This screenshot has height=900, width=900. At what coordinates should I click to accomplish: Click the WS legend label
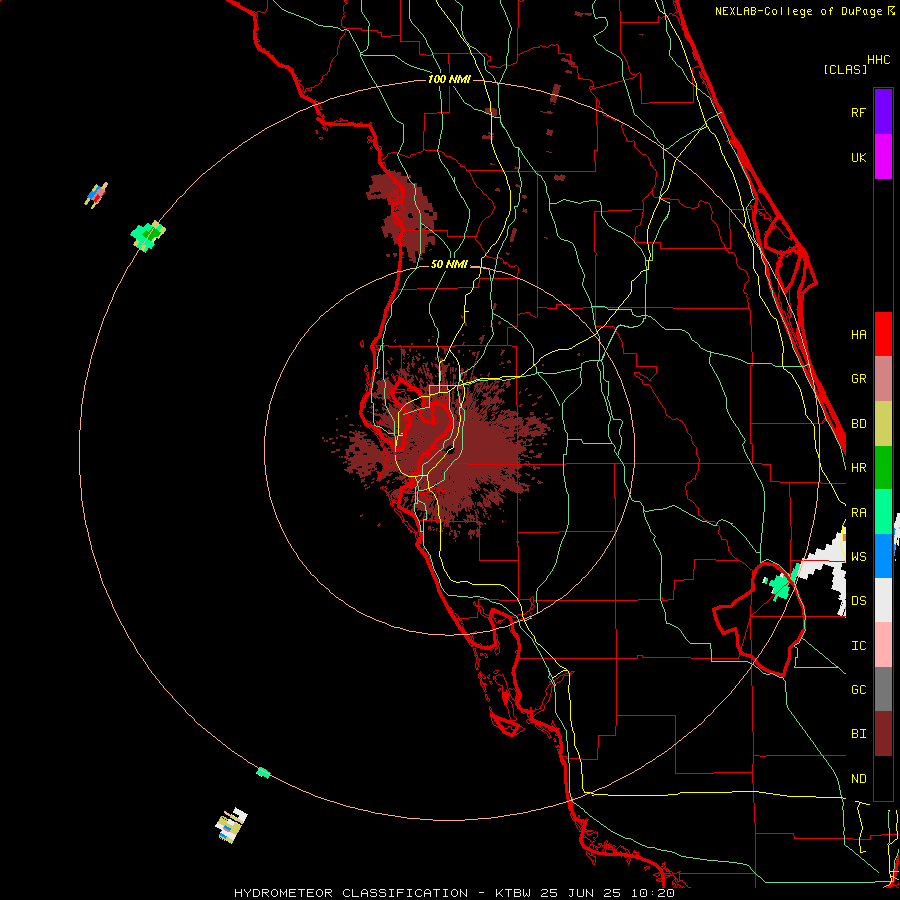coord(858,557)
